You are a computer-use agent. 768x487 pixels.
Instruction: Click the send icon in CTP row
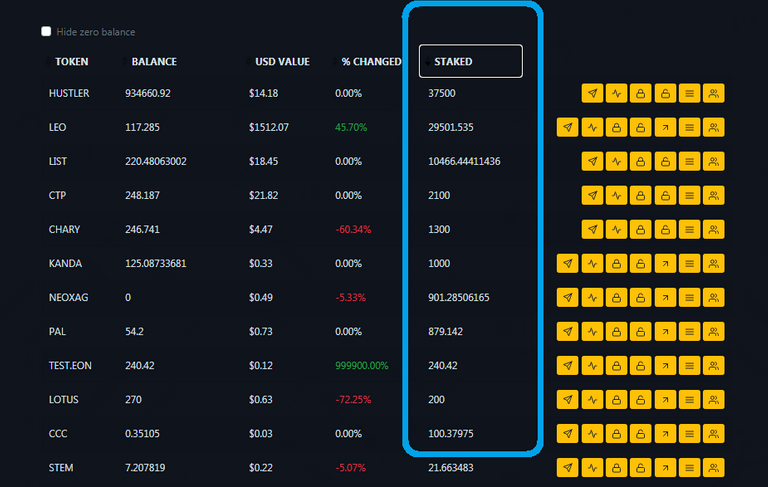click(592, 195)
